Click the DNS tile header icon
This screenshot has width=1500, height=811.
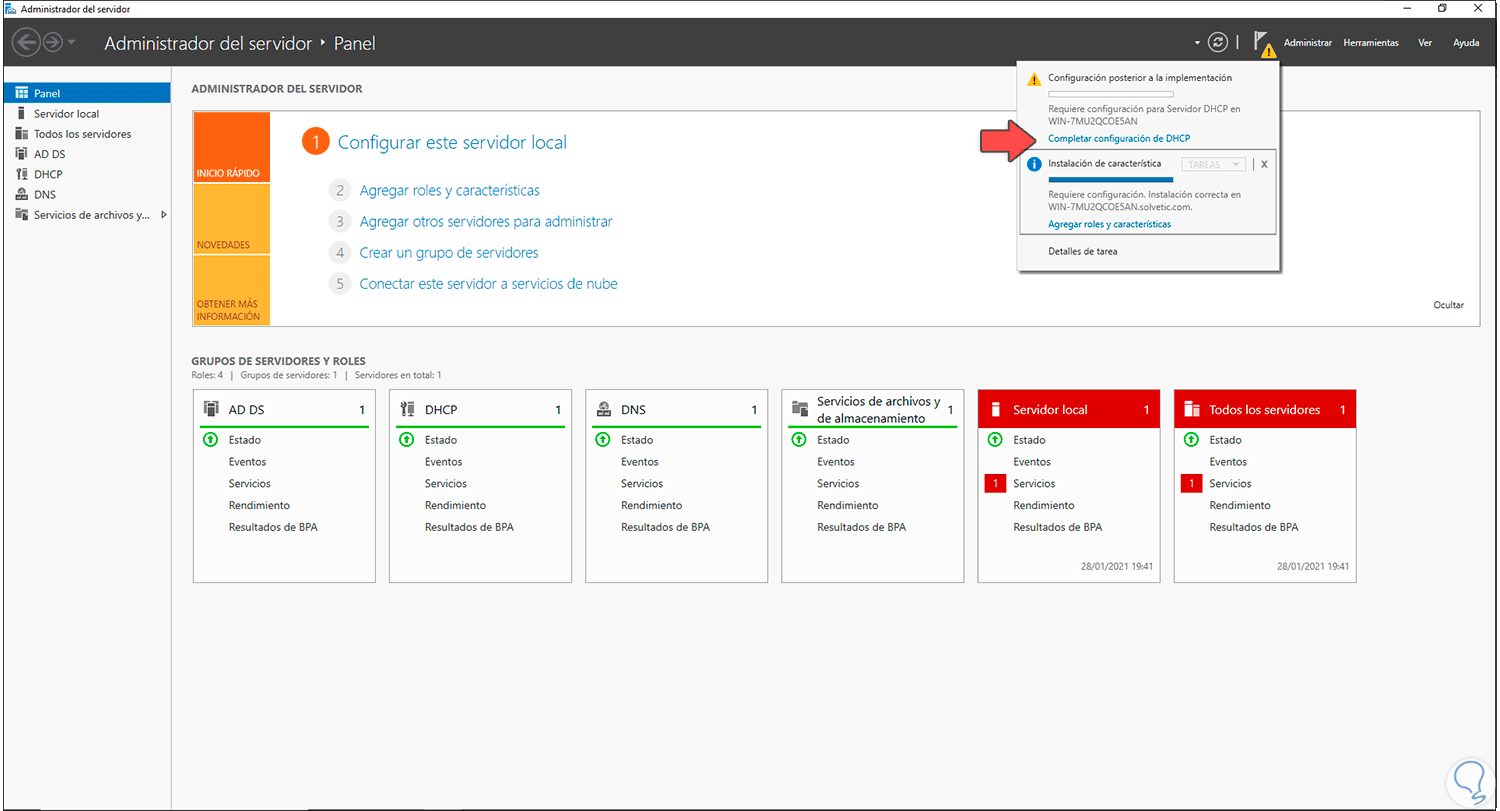coord(603,409)
